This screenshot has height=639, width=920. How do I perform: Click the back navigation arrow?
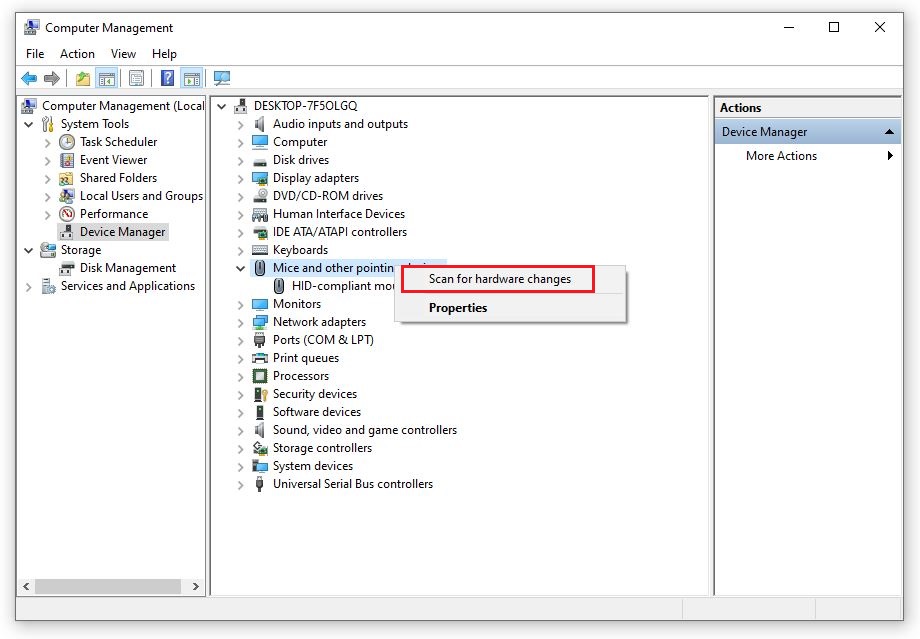[28, 78]
